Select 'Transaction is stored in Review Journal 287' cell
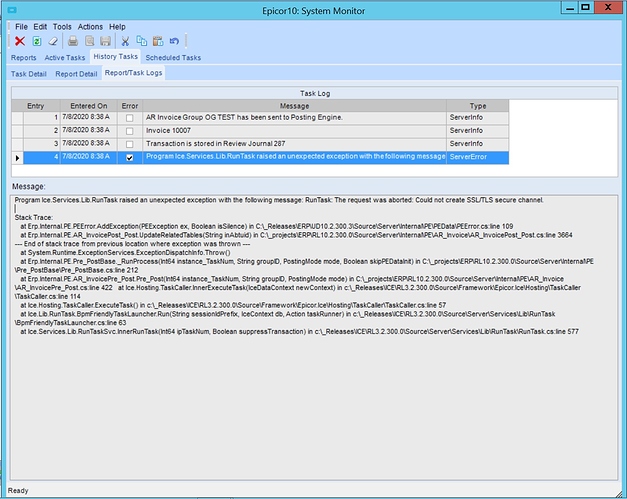This screenshot has height=499, width=627. [294, 144]
